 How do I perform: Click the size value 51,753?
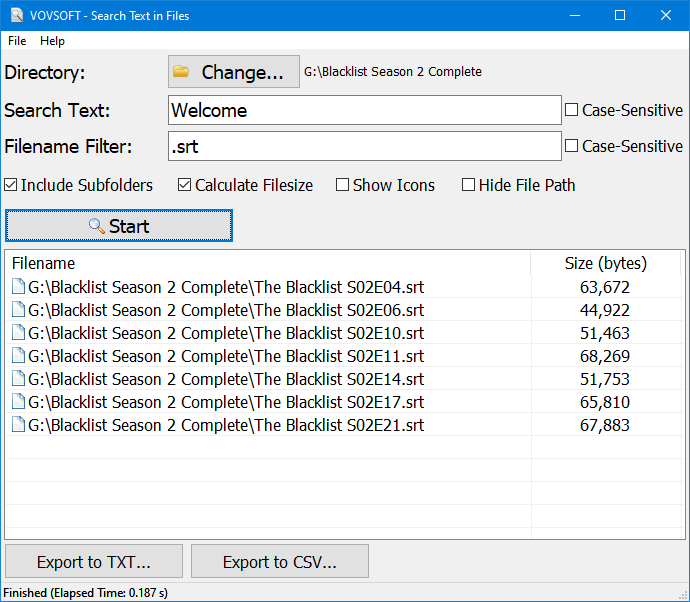pos(605,379)
